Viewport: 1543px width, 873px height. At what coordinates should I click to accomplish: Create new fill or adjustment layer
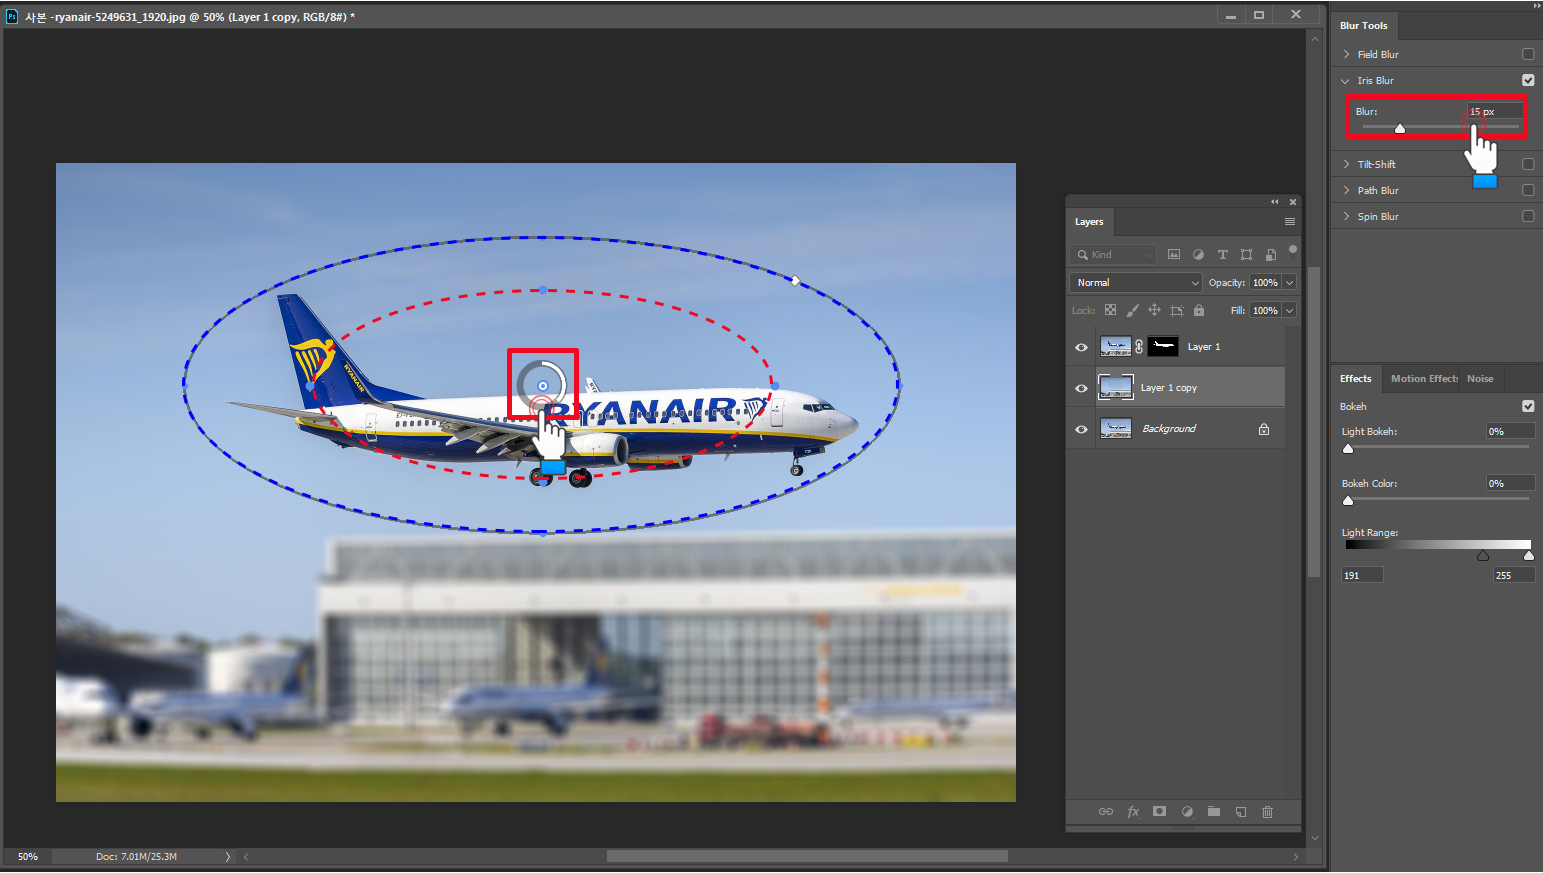[x=1187, y=812]
